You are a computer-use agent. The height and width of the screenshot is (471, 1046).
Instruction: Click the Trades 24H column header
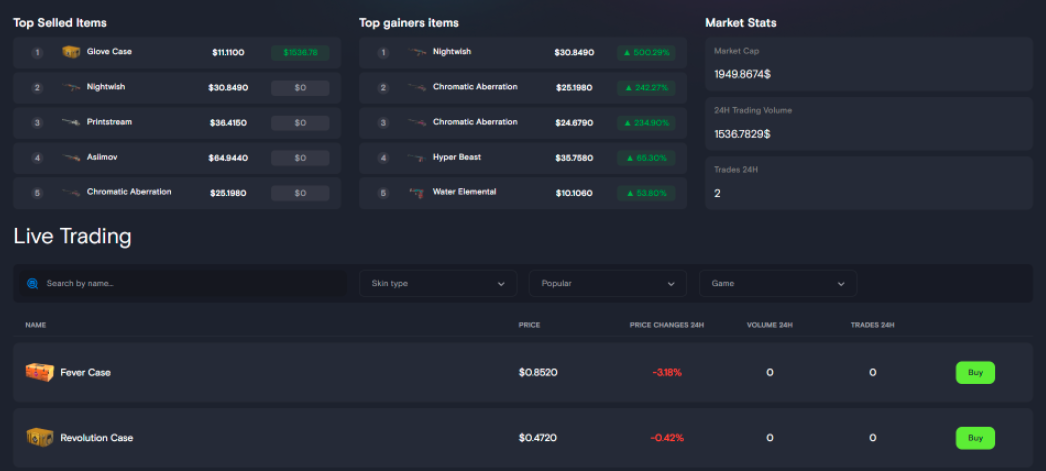(872, 325)
